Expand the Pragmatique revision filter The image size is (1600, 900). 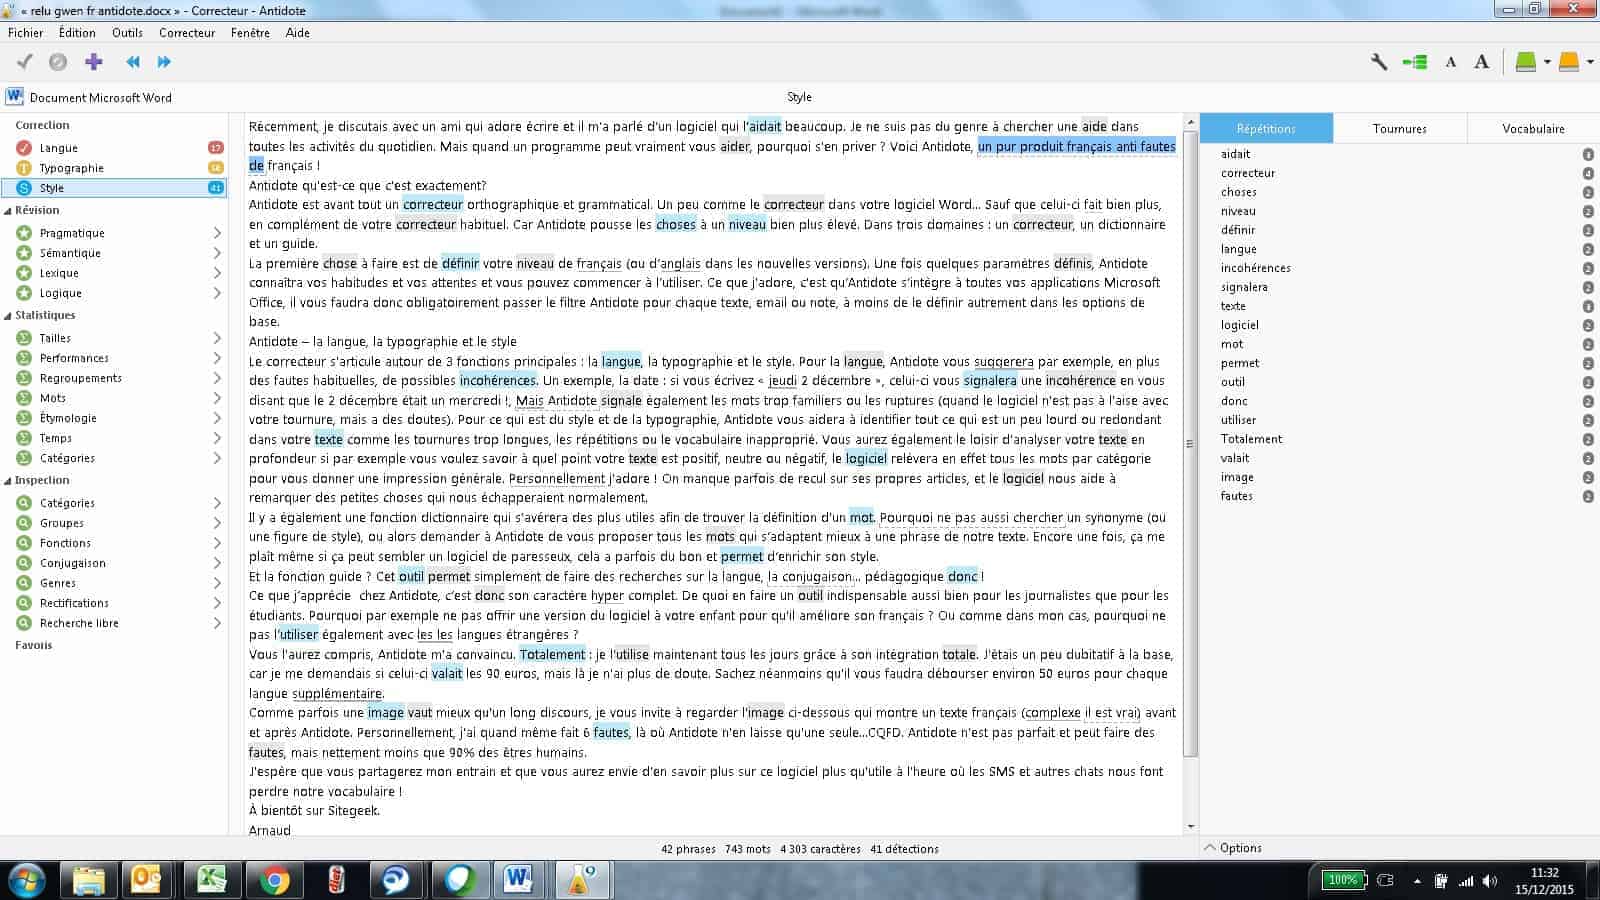point(217,233)
